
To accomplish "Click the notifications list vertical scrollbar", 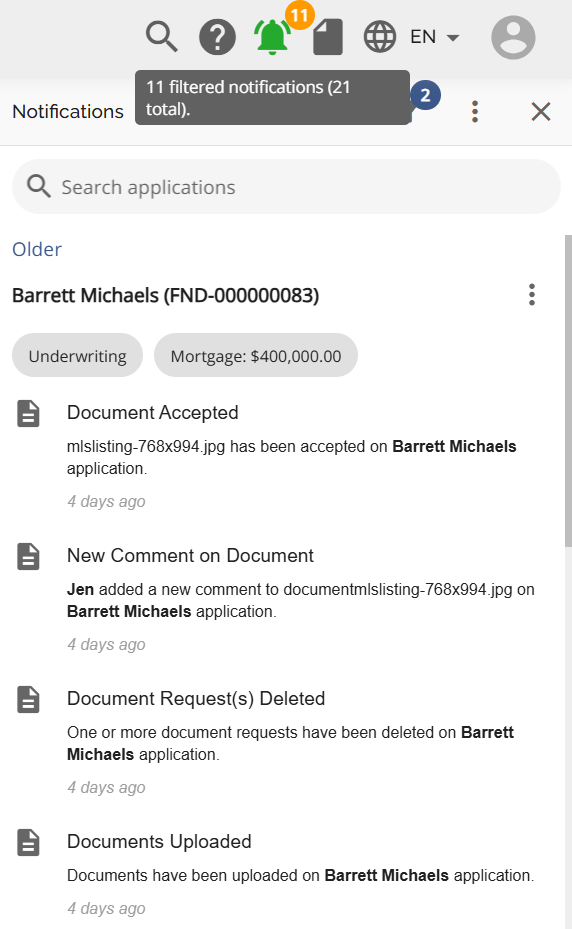I will click(x=568, y=391).
